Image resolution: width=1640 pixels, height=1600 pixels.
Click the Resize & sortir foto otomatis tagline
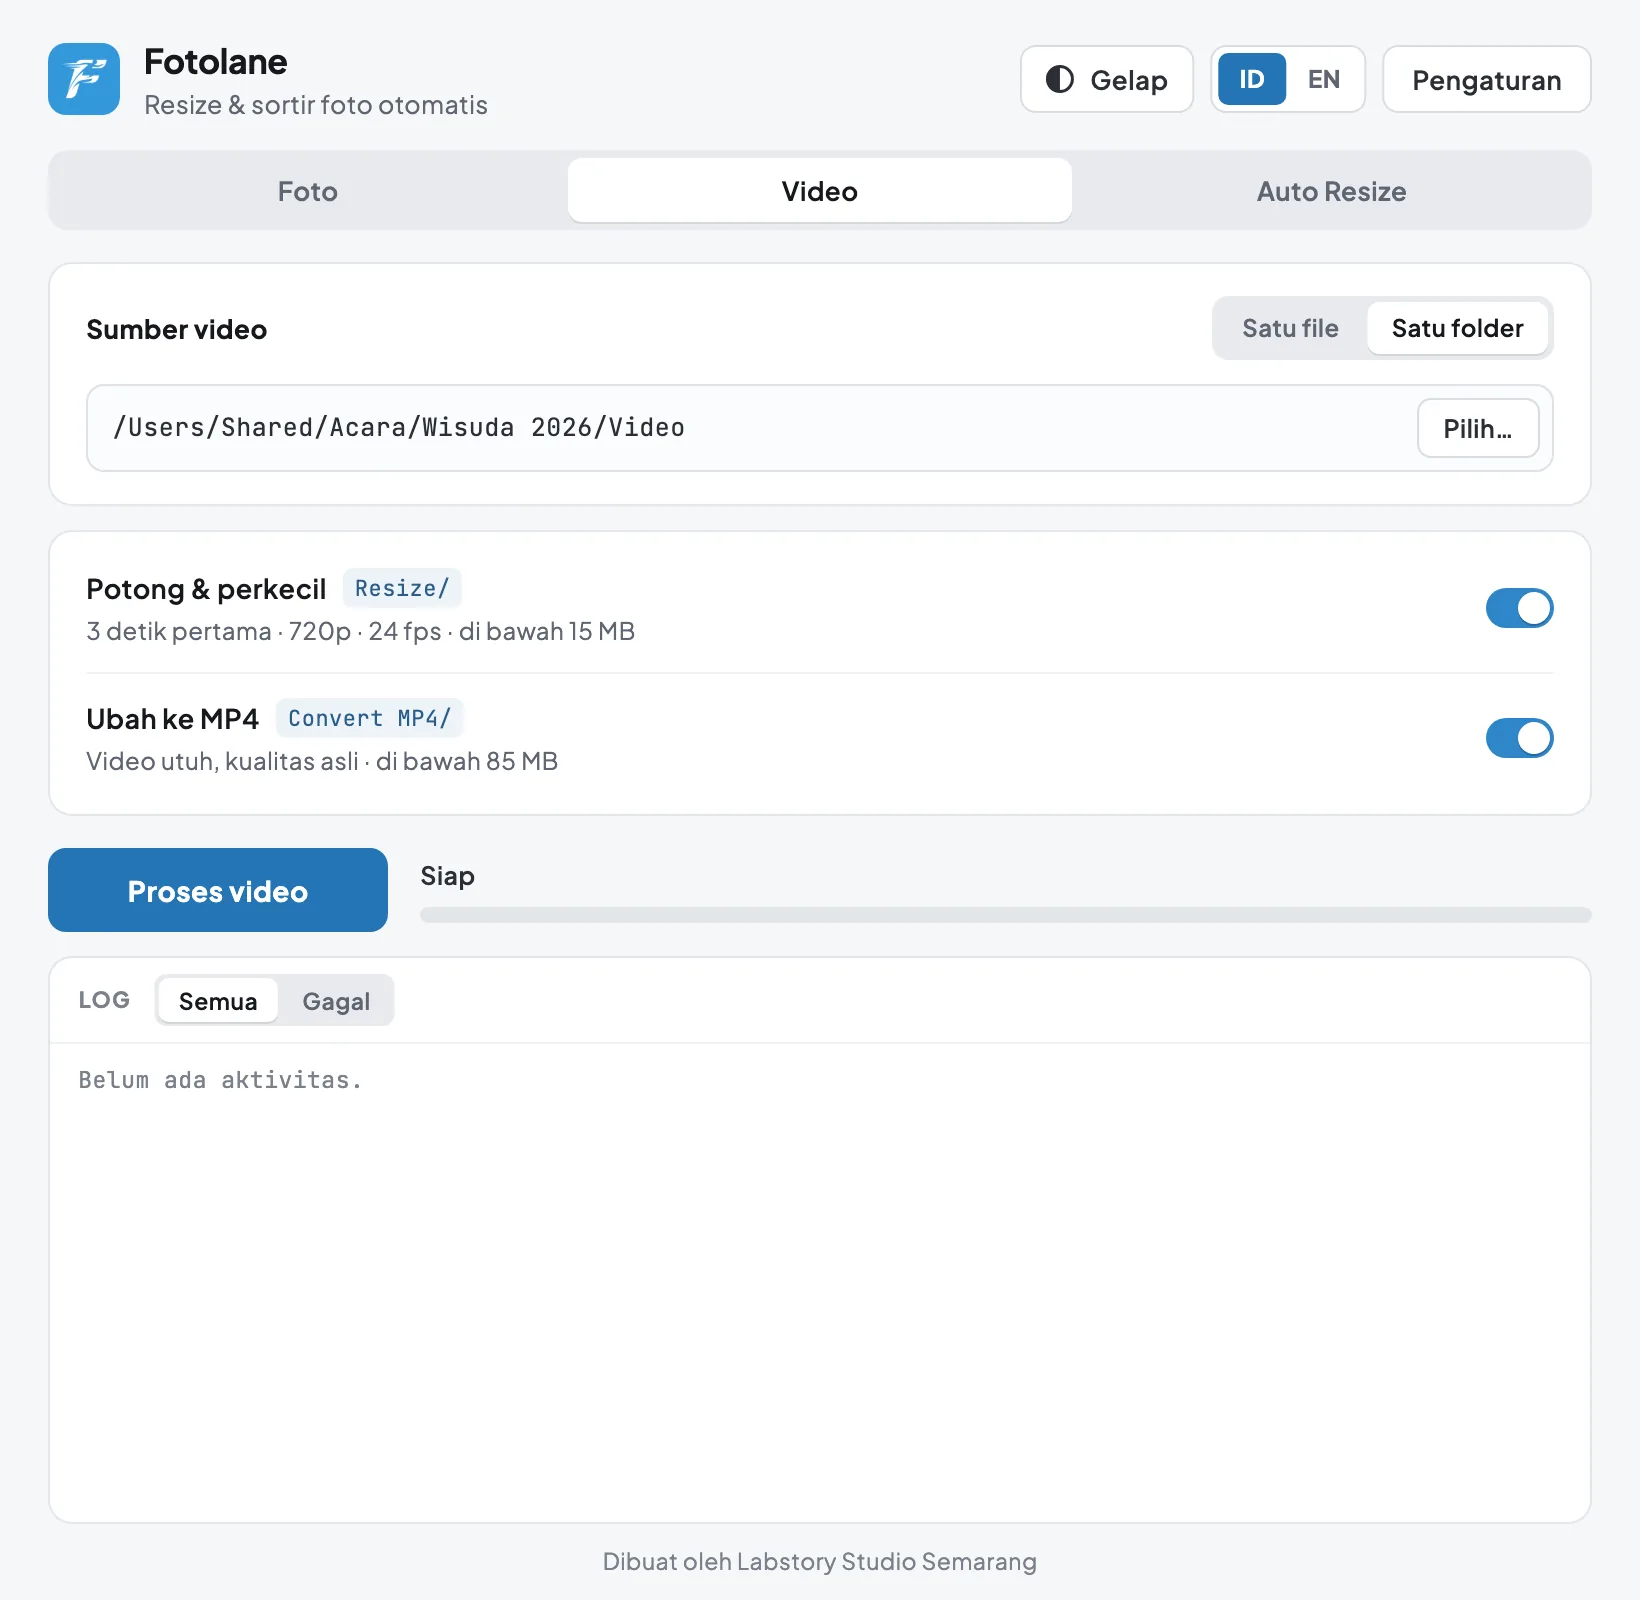(x=316, y=105)
